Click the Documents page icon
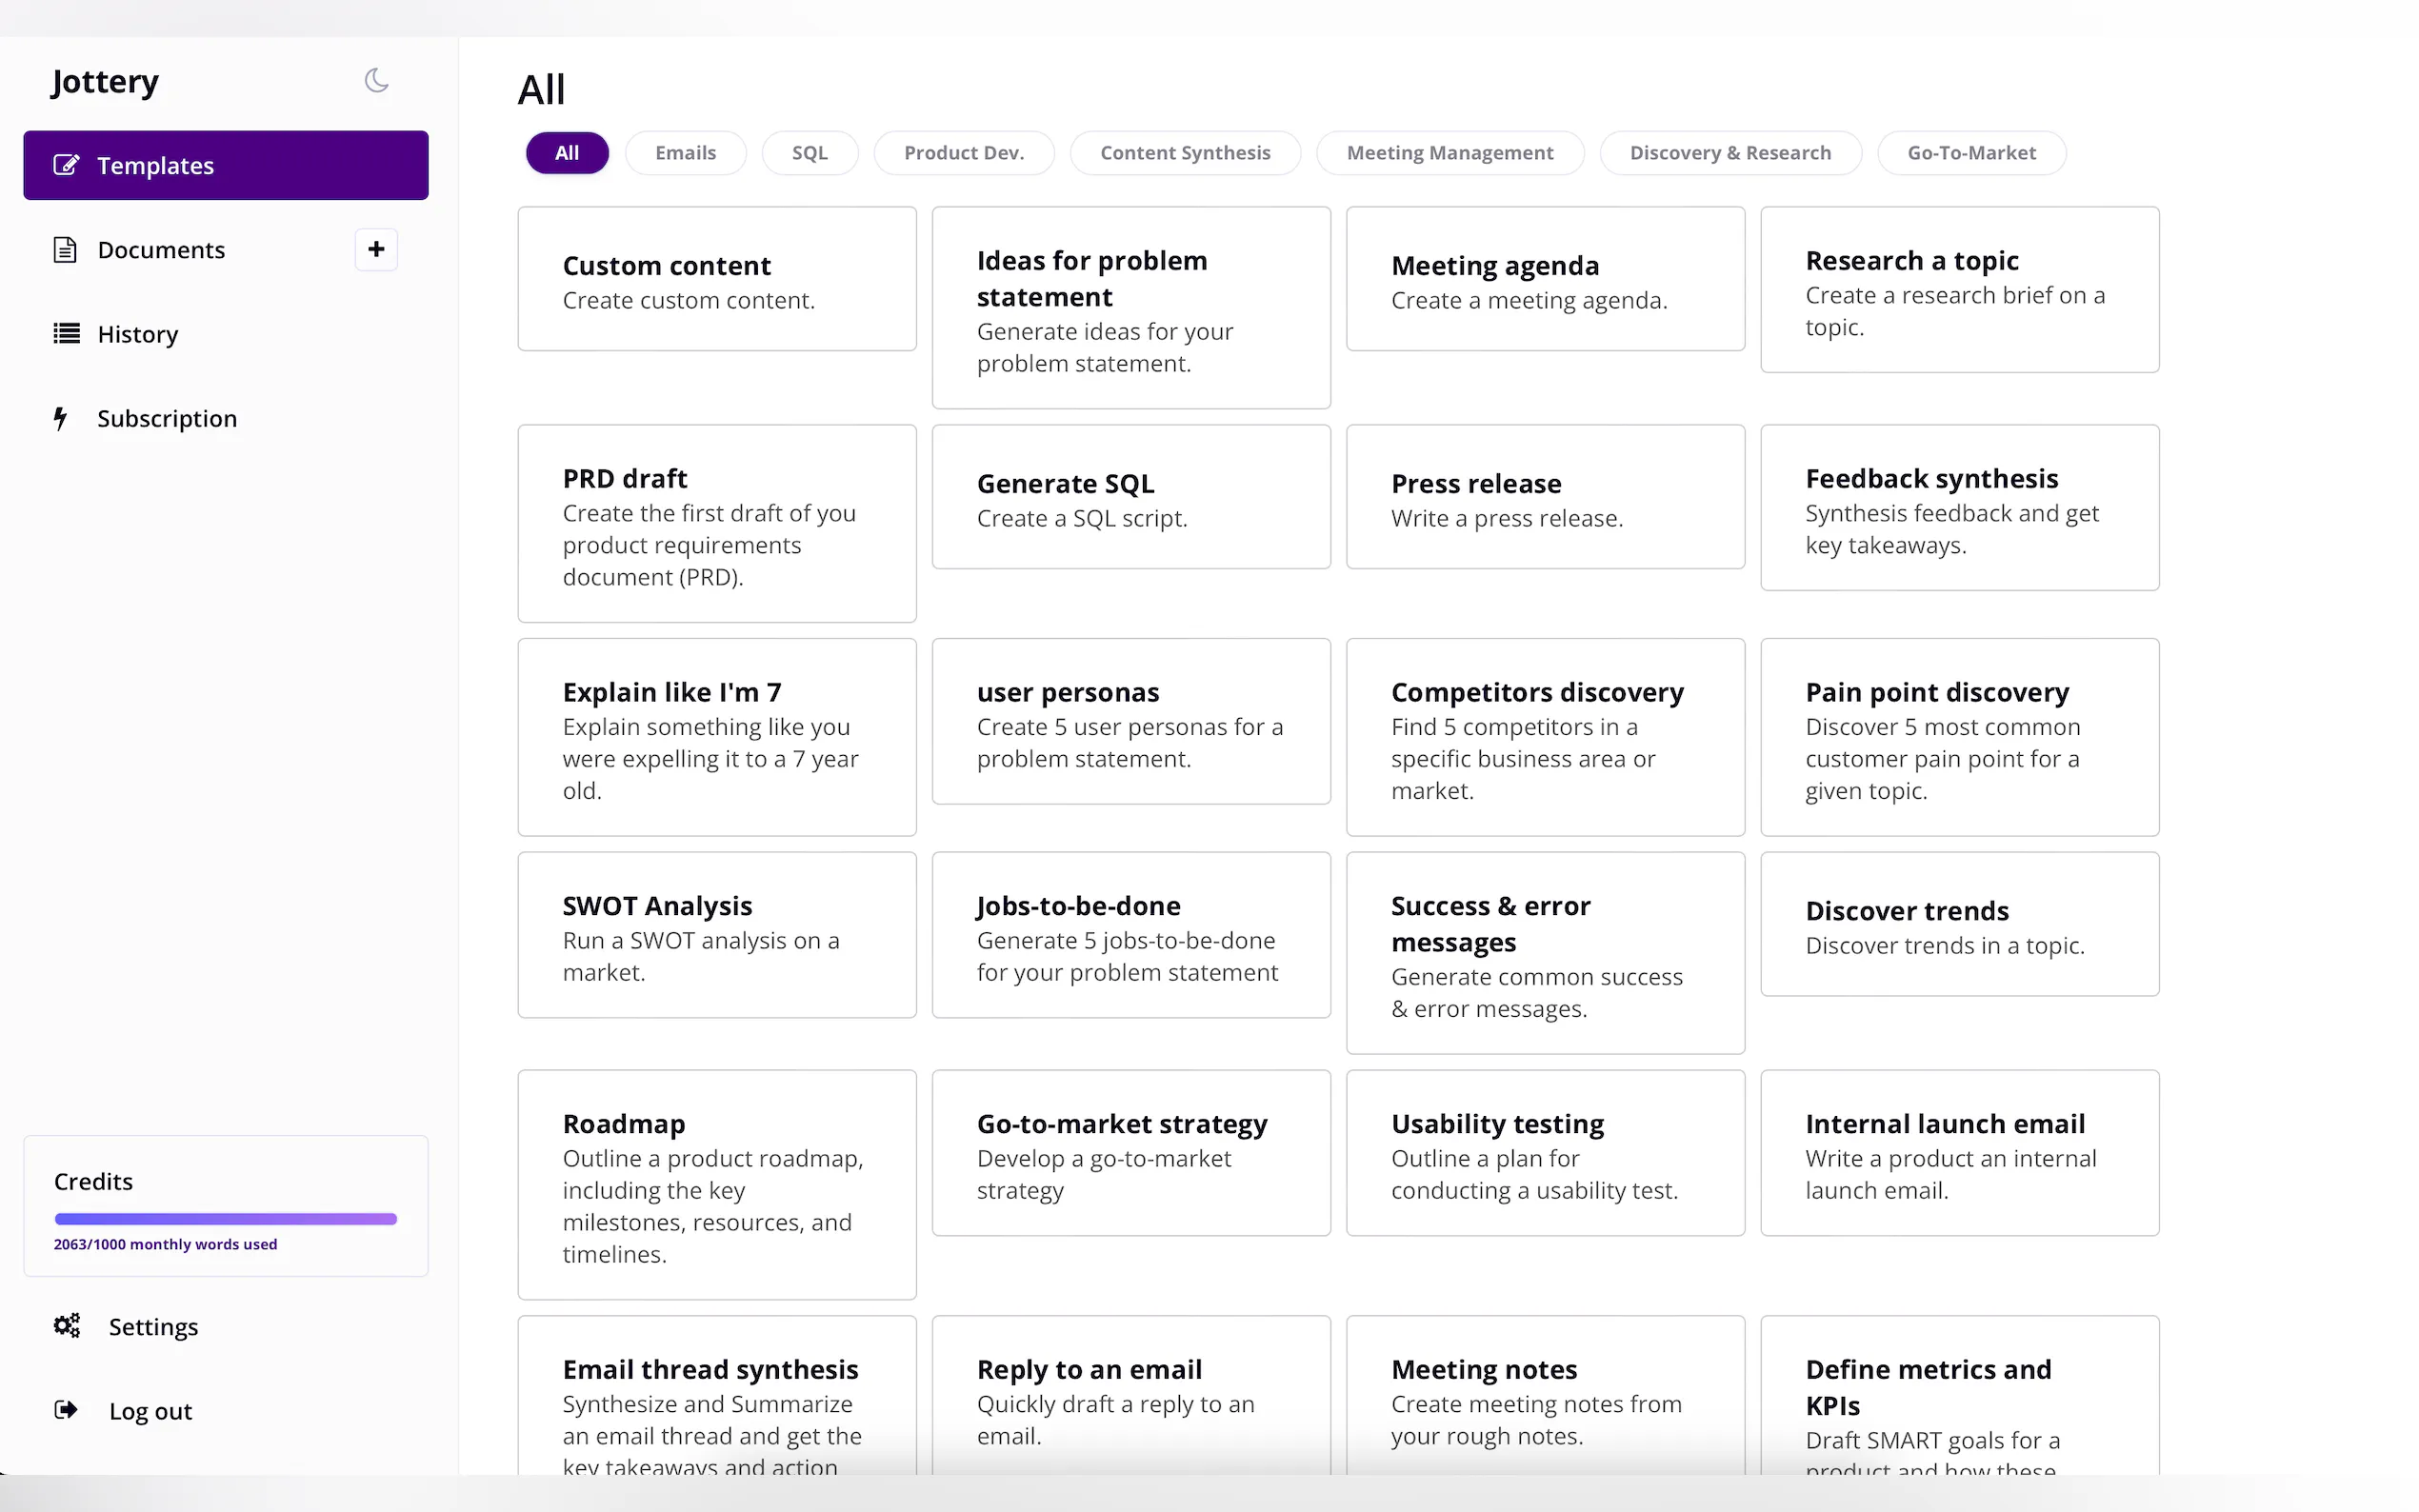Viewport: 2419px width, 1512px height. 65,249
